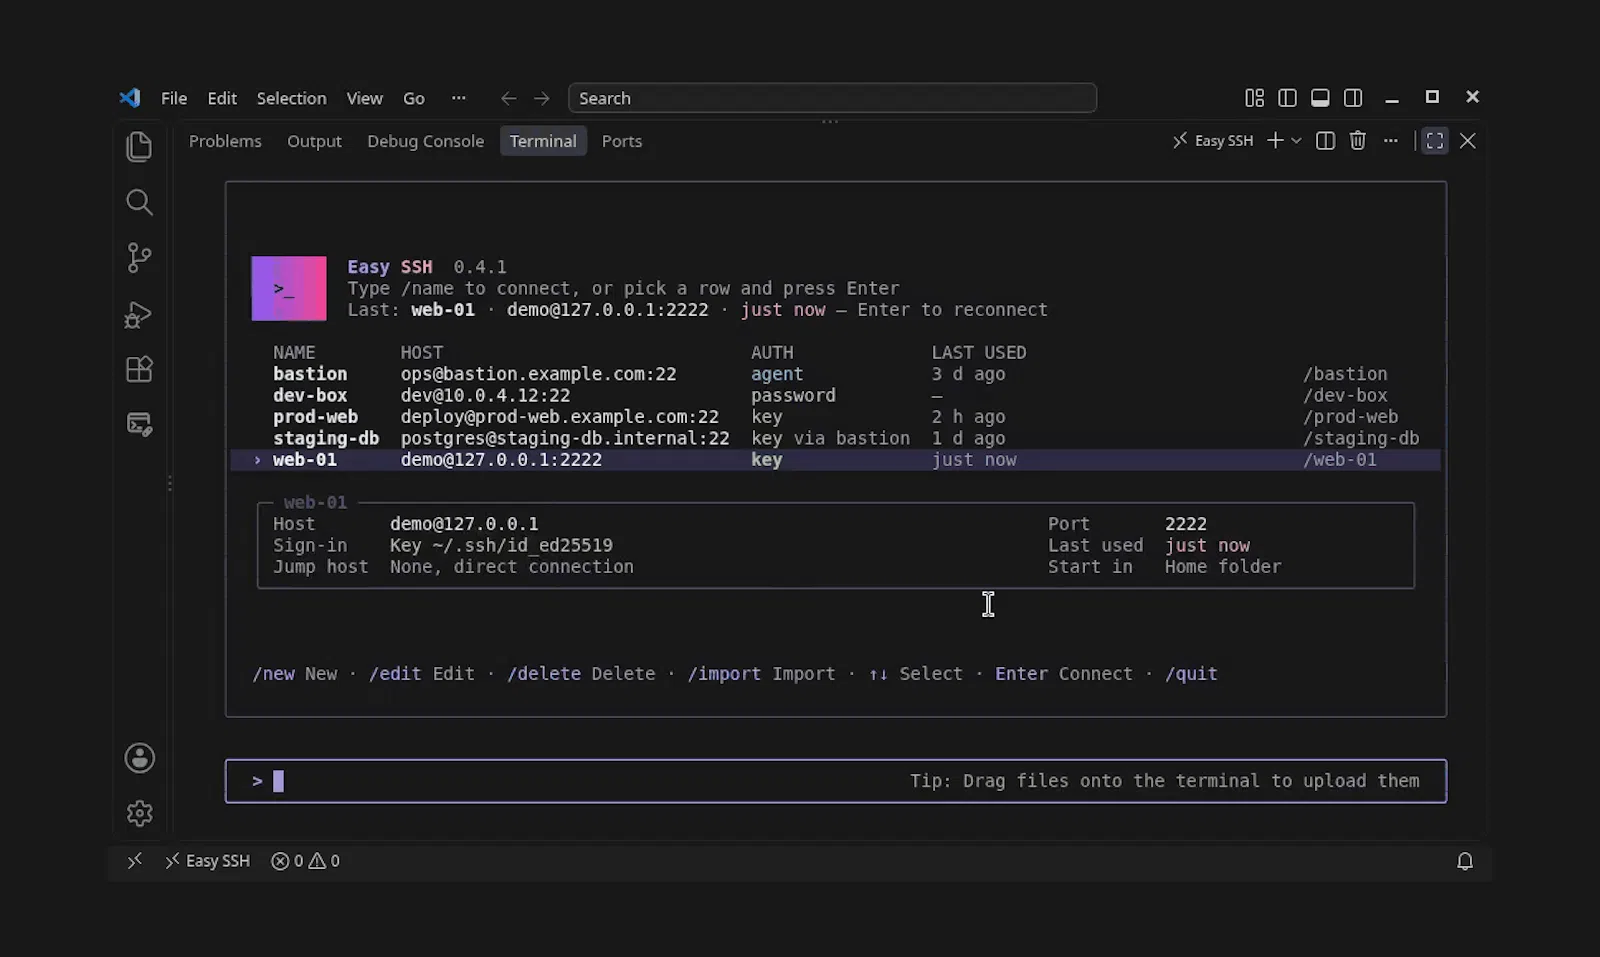Switch to the Problems tab
Viewport: 1600px width, 957px height.
pyautogui.click(x=225, y=141)
